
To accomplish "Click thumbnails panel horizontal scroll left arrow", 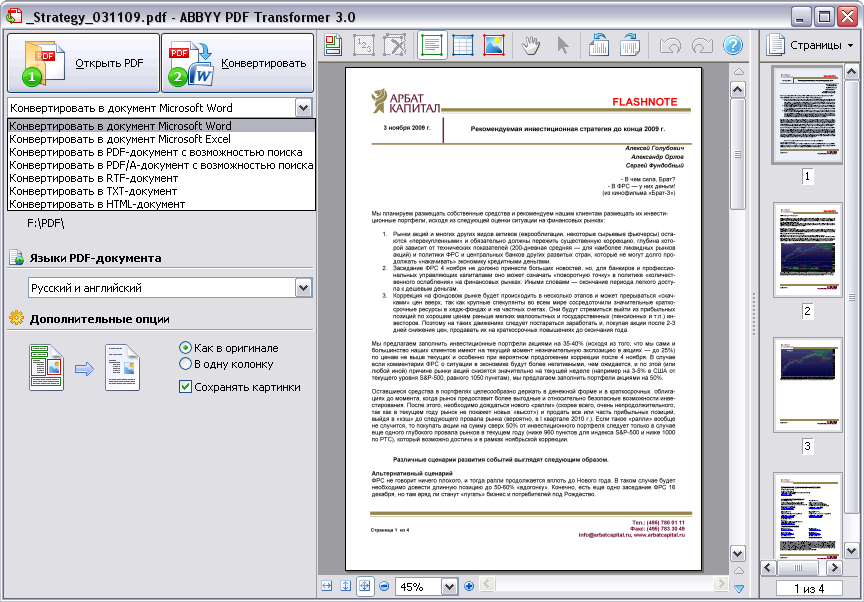I will pos(769,567).
